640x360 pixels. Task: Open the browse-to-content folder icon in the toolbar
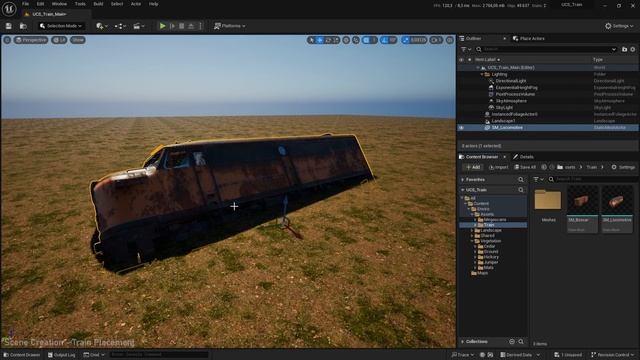click(x=23, y=26)
